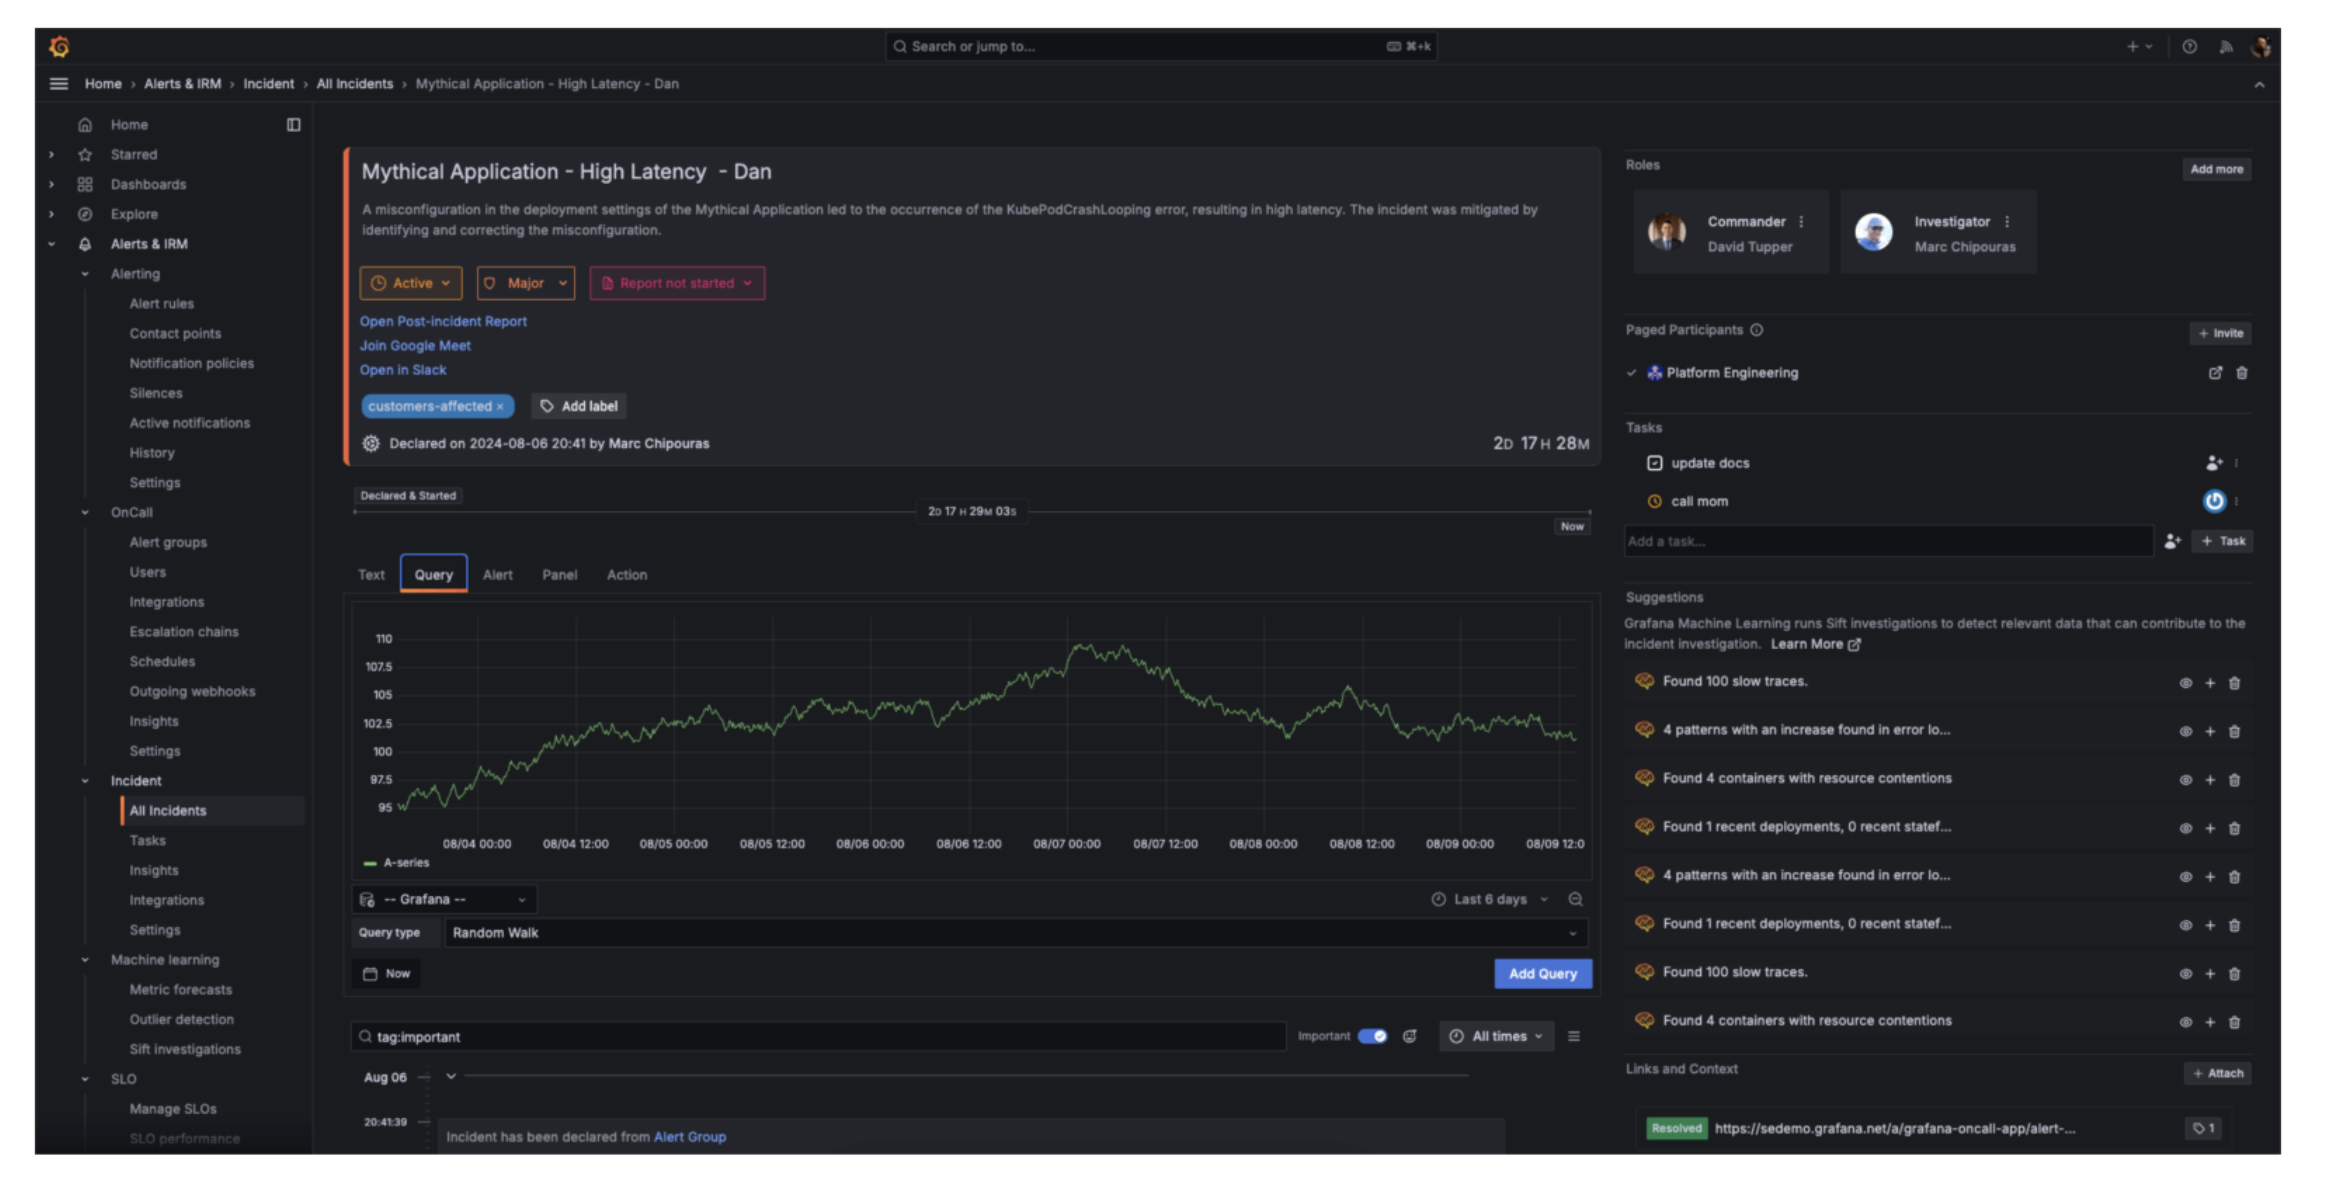The image size is (2326, 1184).
Task: Open the hamburger navigation menu
Action: [59, 84]
